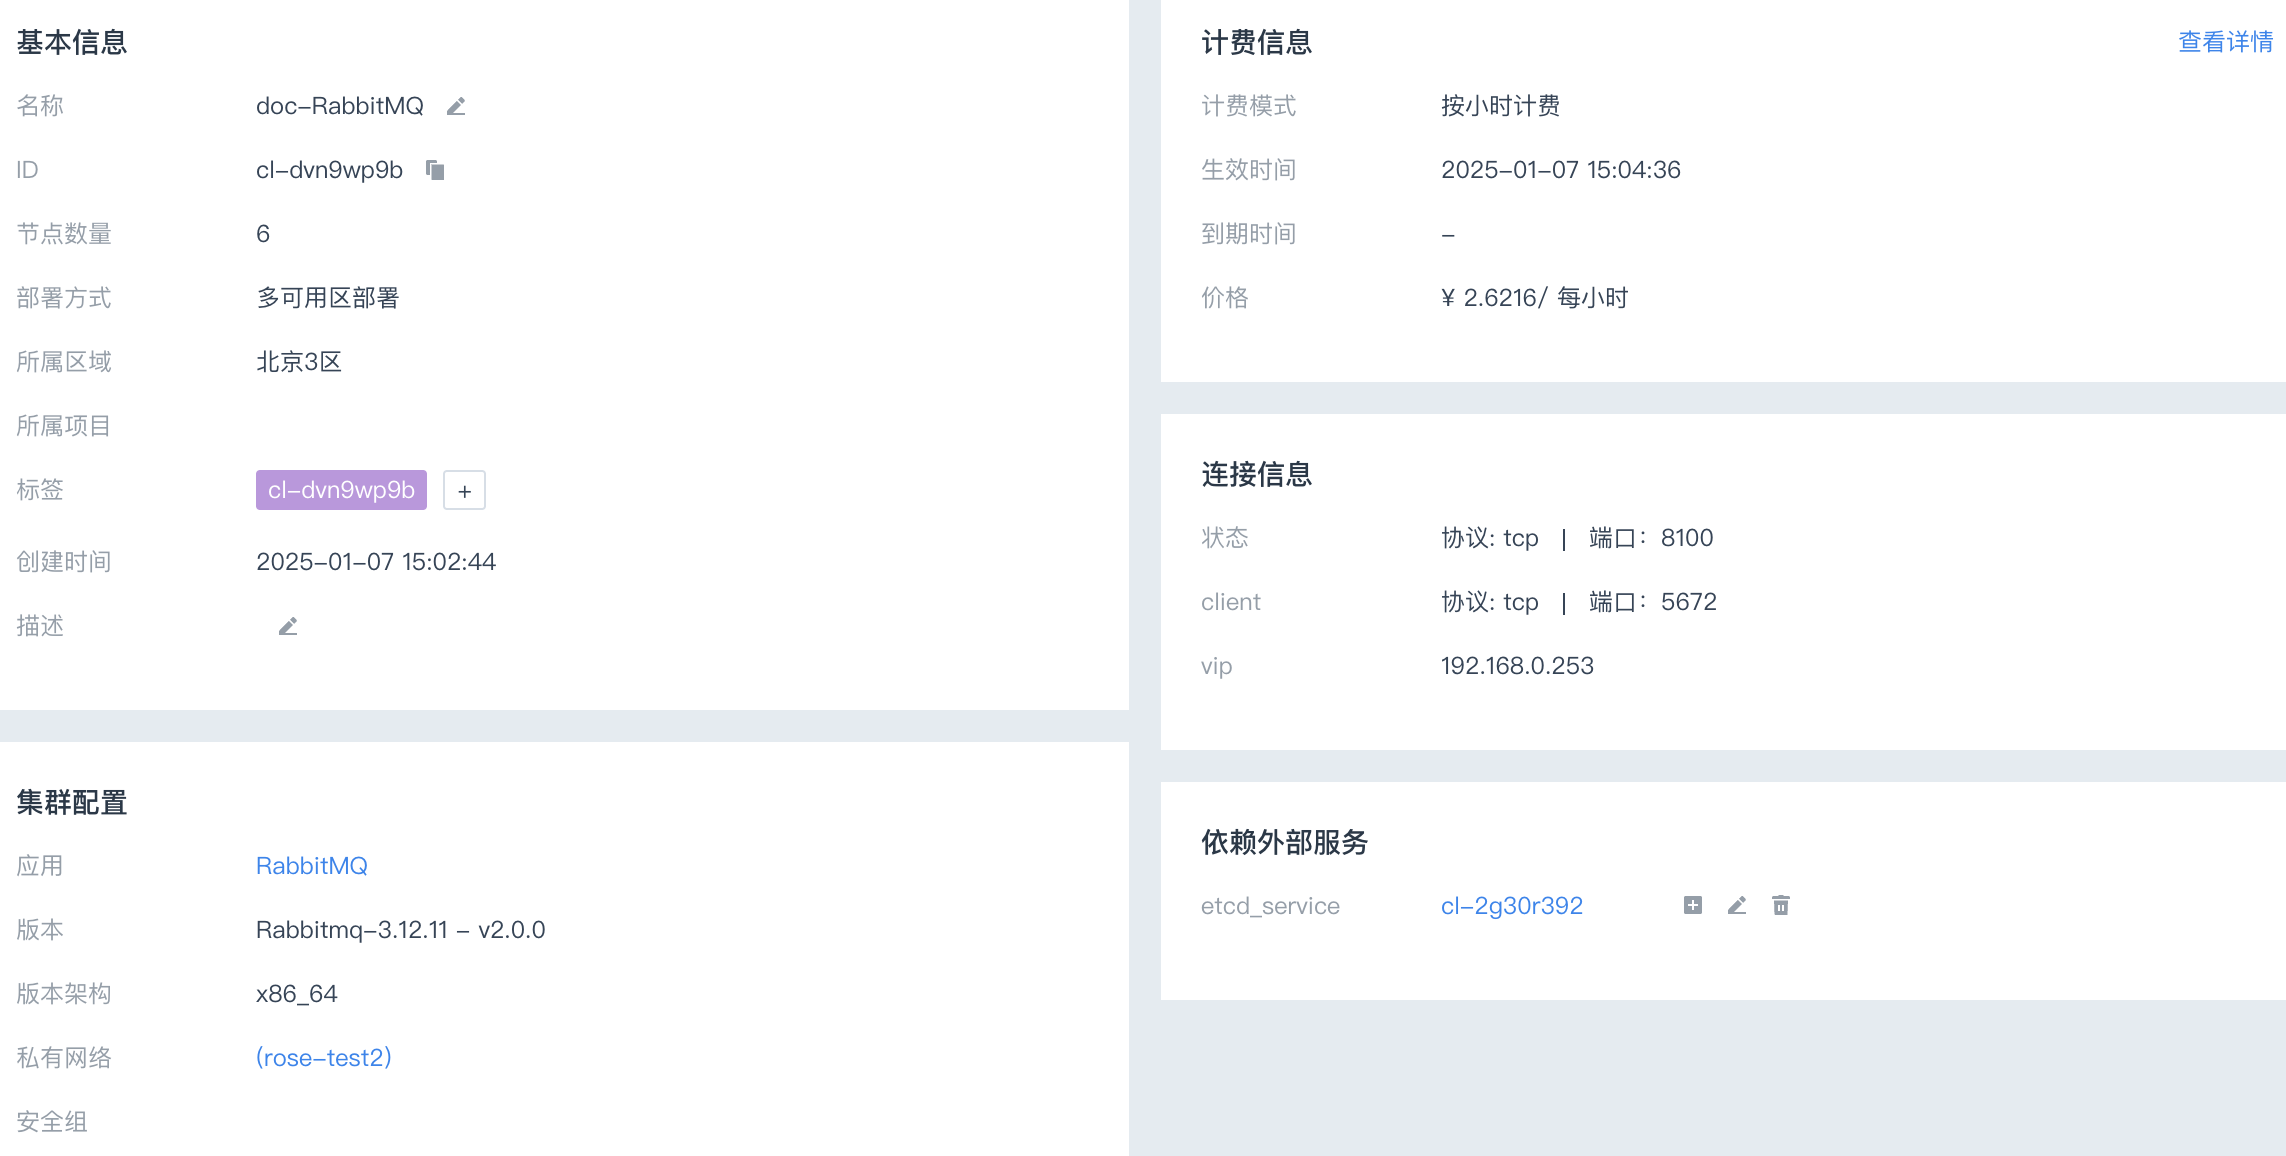Open billing details via 查看详情
The height and width of the screenshot is (1156, 2286).
coord(2226,42)
